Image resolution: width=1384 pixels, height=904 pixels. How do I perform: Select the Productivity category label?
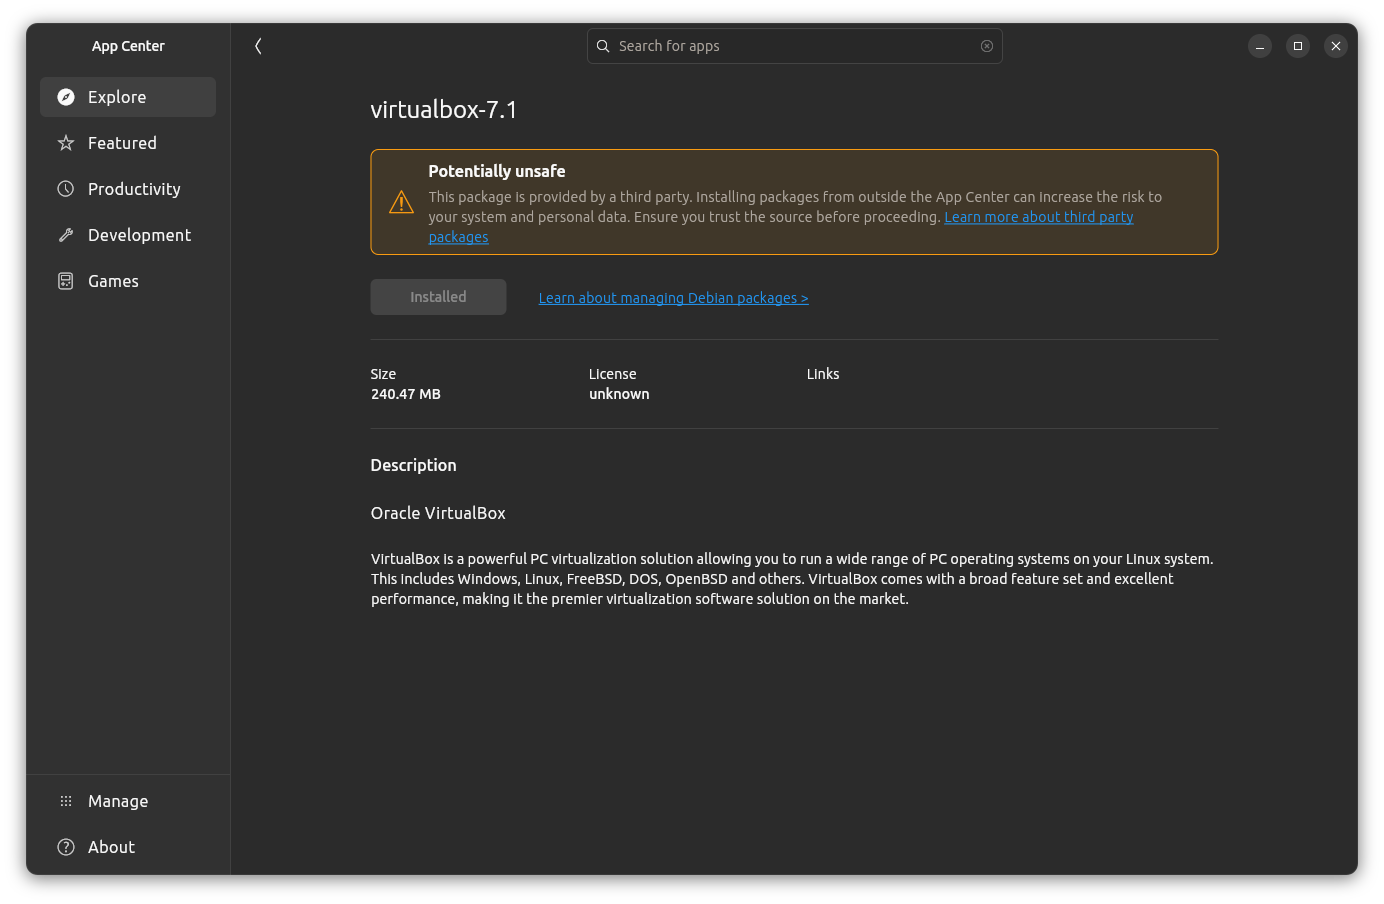tap(134, 189)
